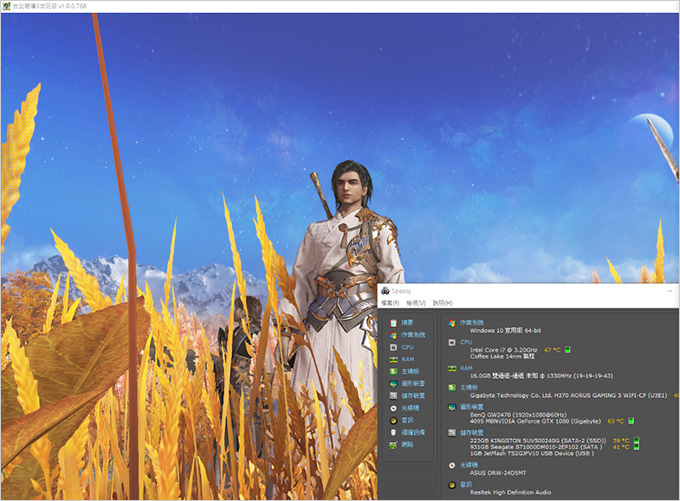Click 光碟機 heading link in summary panel
Screen dimensions: 680x501
(x=469, y=465)
